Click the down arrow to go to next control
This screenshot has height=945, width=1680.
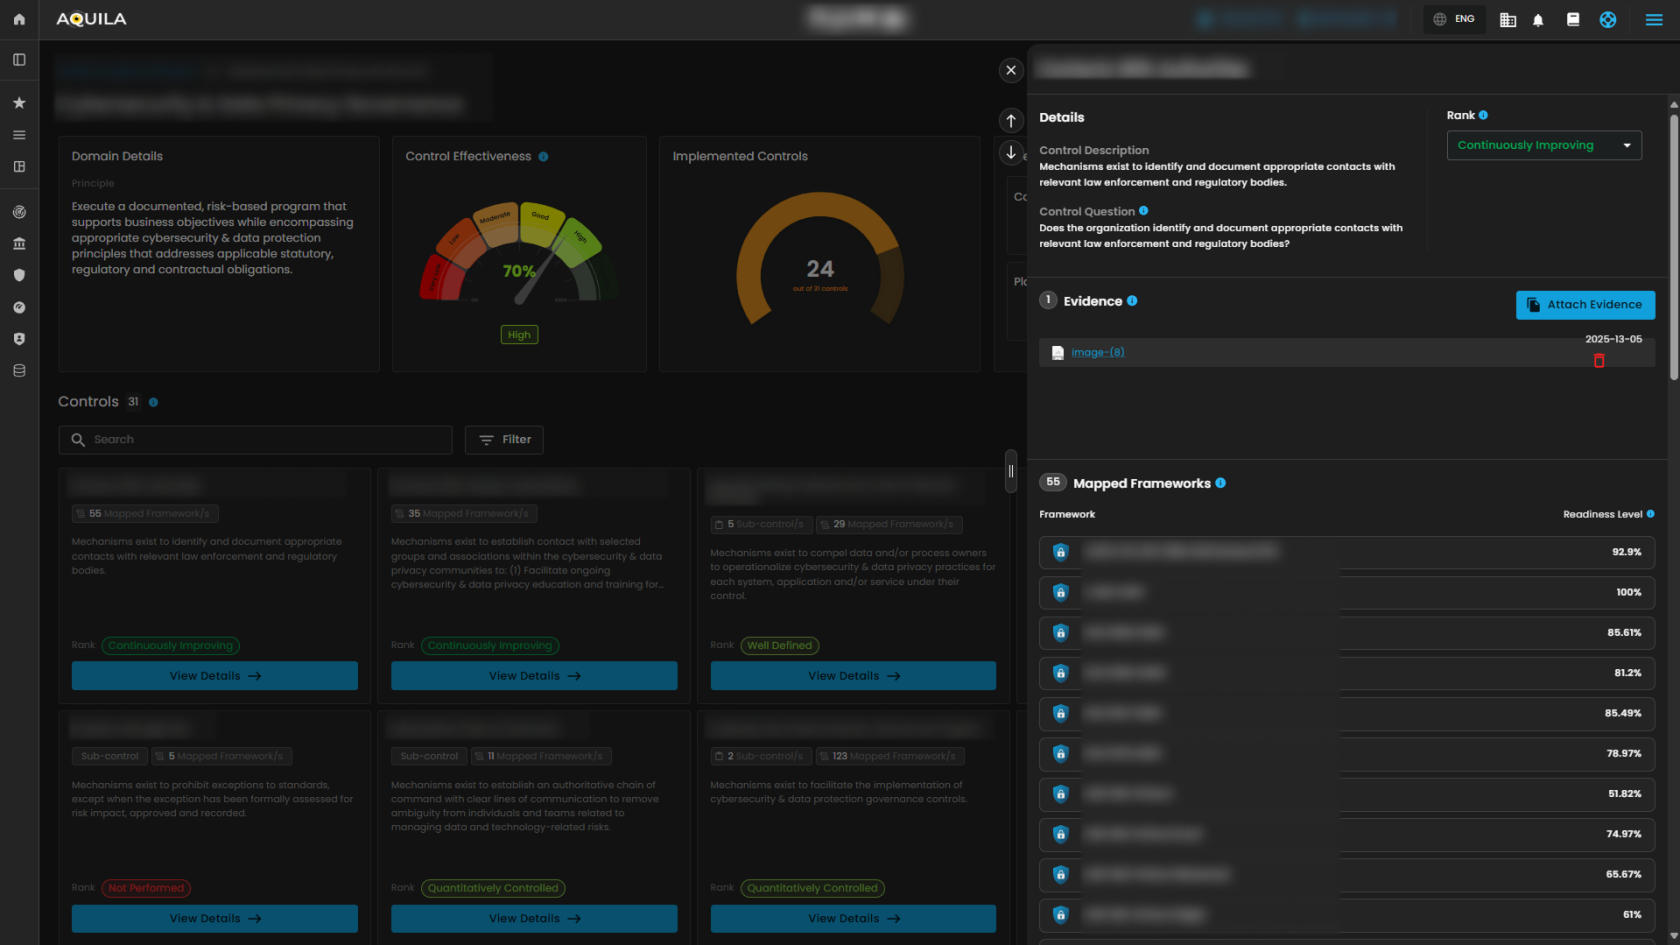[x=1011, y=152]
